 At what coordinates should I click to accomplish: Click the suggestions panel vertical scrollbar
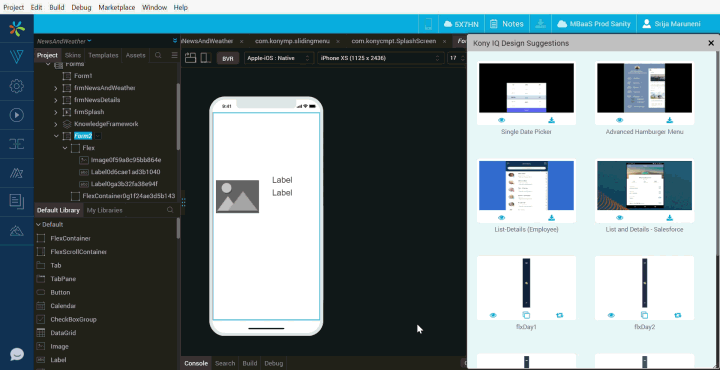(x=717, y=147)
